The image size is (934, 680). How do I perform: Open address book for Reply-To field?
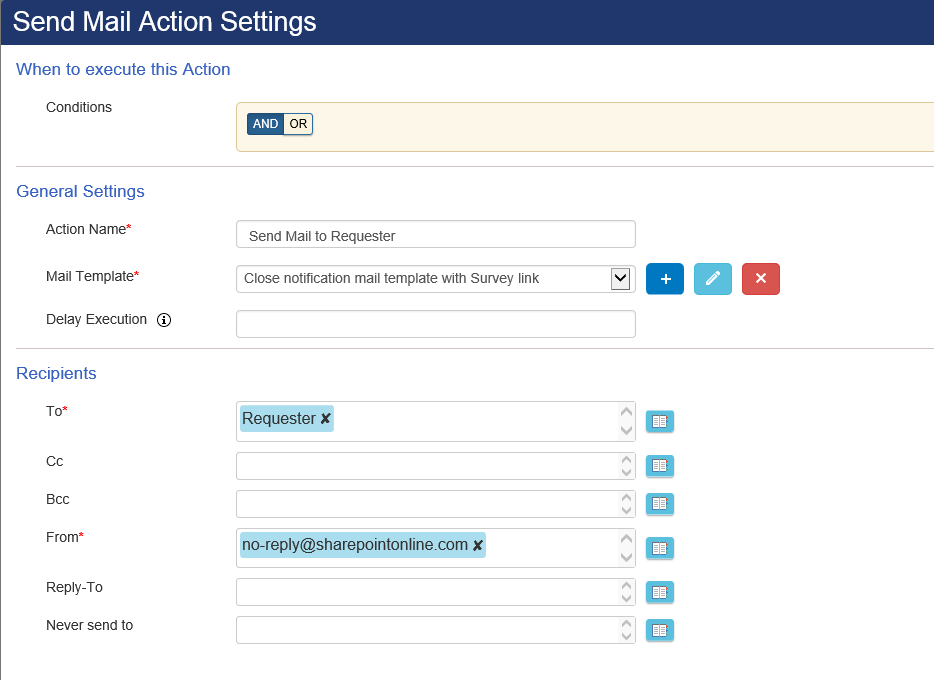[x=660, y=592]
